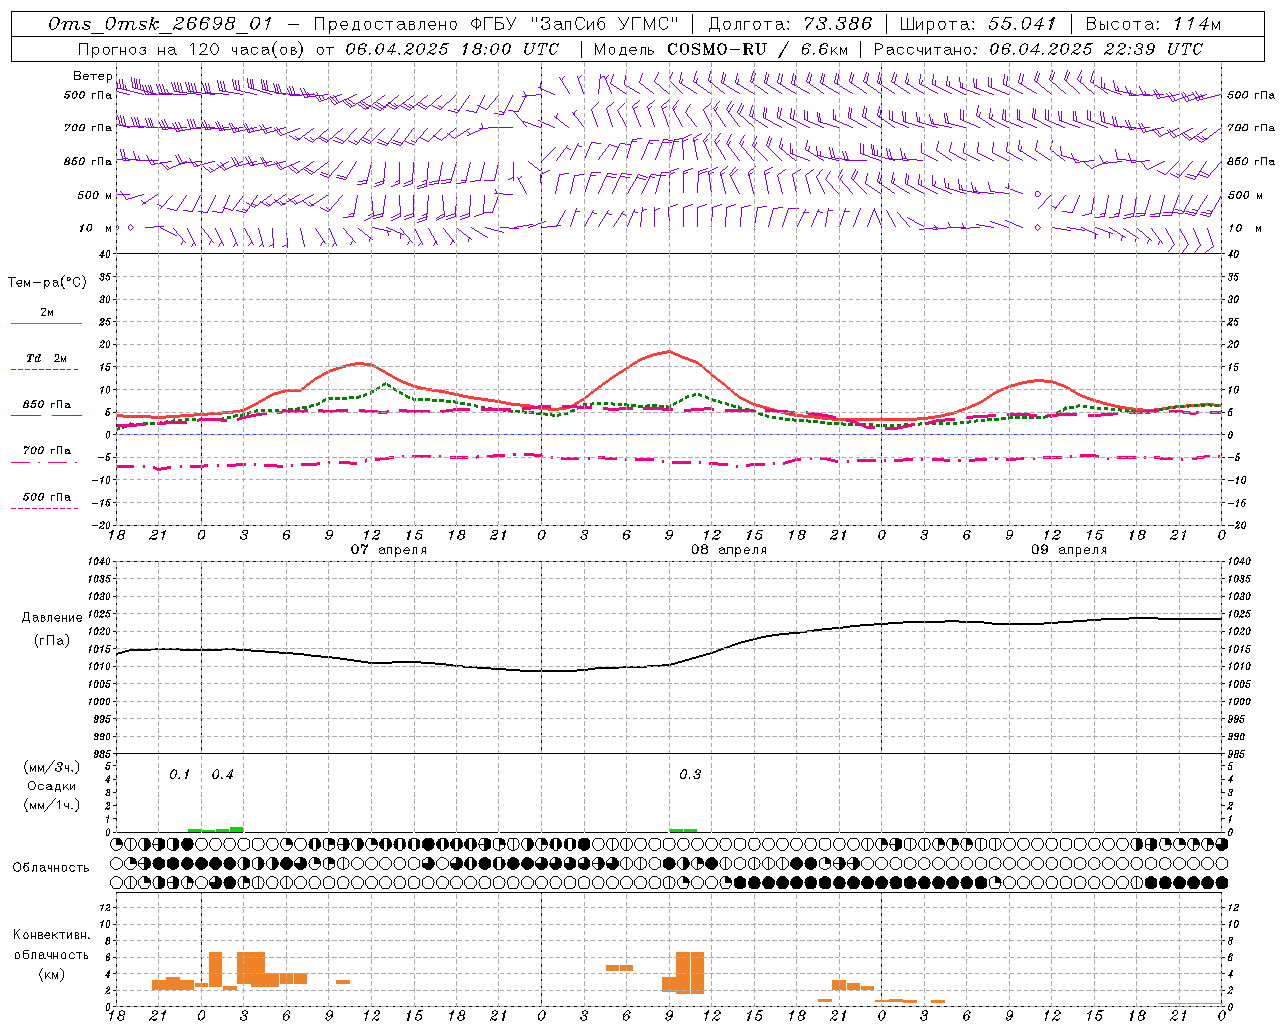Image resolution: width=1280 pixels, height=1024 pixels.
Task: Select the Td 2м dew point legend entry
Action: click(47, 358)
